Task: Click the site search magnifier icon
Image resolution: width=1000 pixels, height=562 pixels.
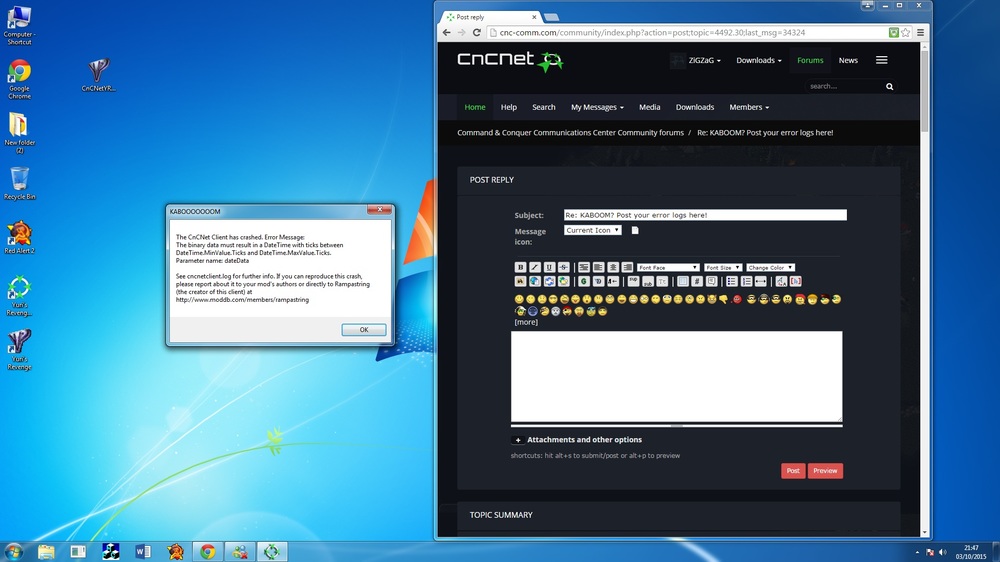Action: (890, 87)
